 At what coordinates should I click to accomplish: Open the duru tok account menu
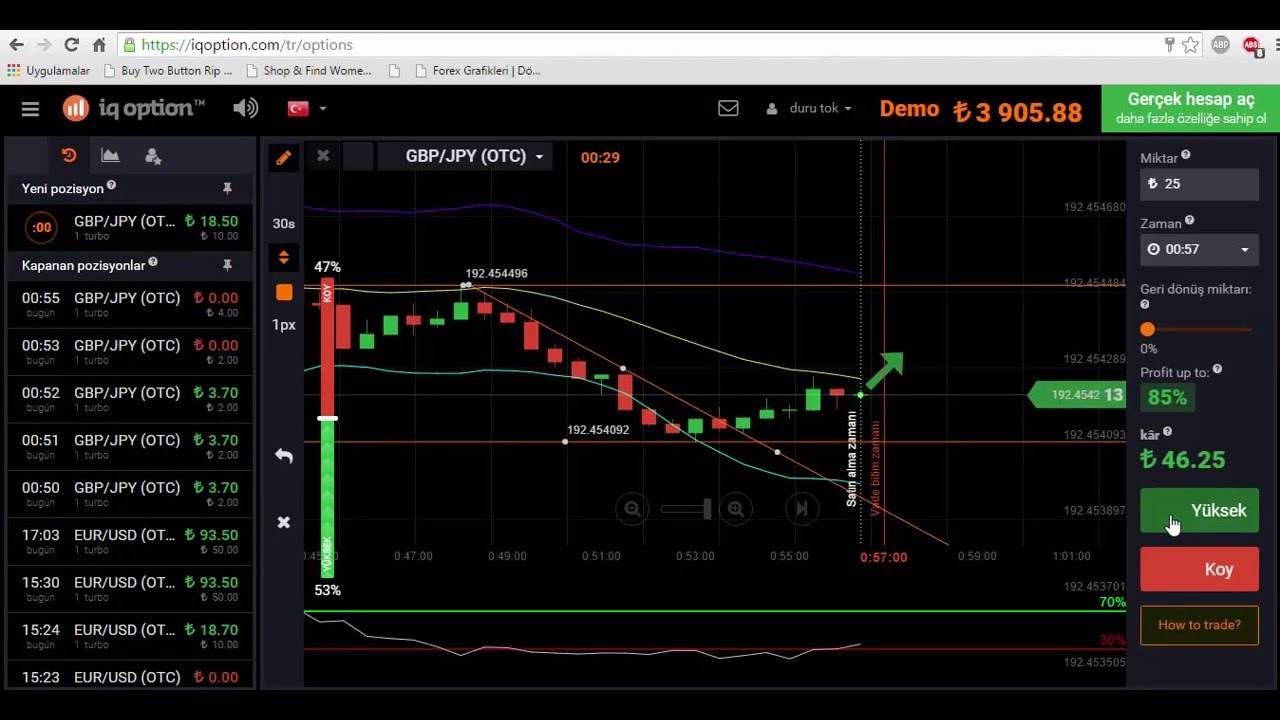tap(808, 108)
